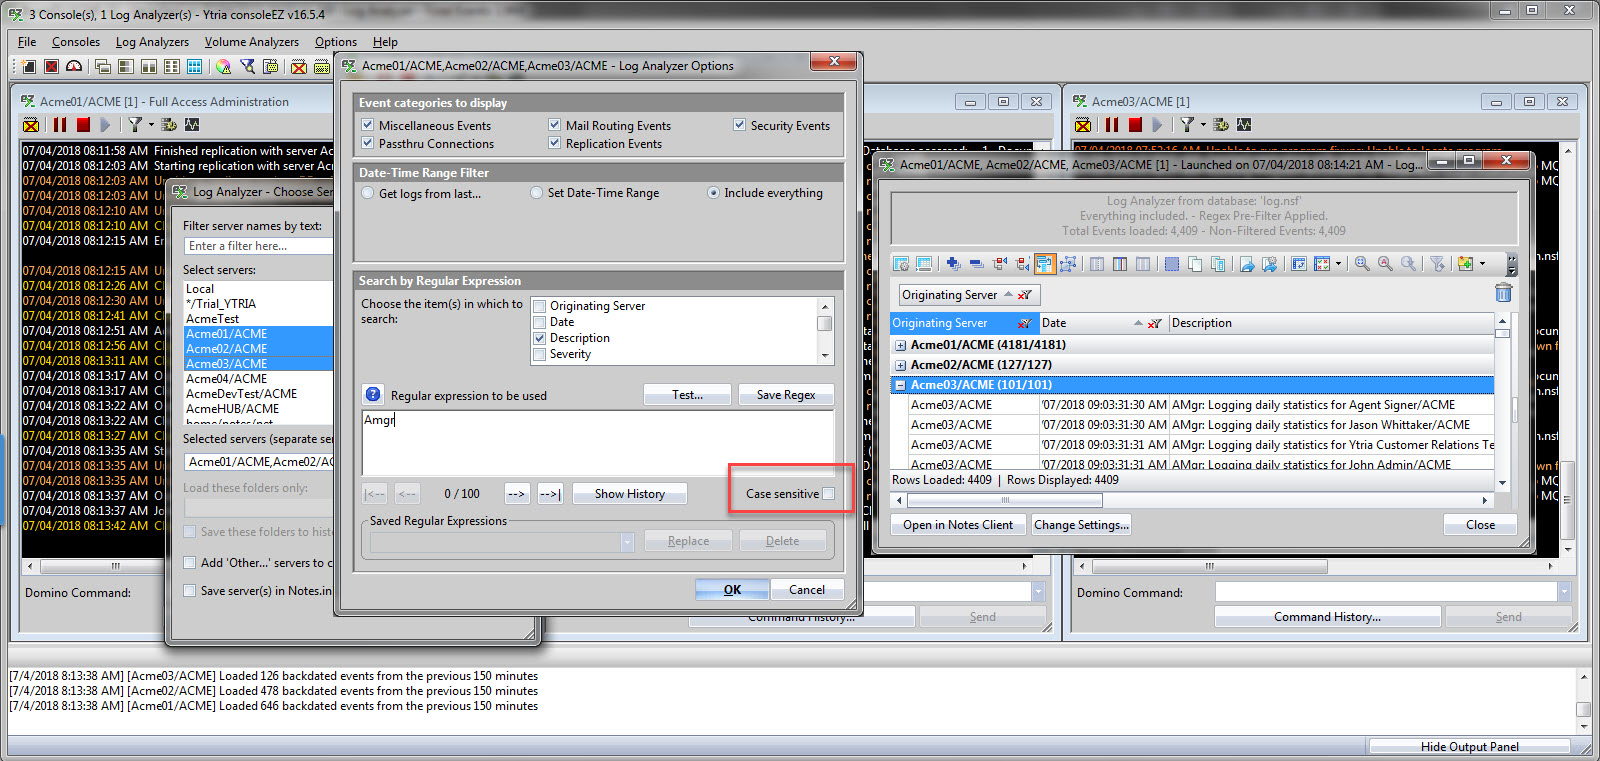Viewport: 1600px width, 761px height.
Task: Collapse the Acme03/ACME (101/101) group
Action: point(900,385)
